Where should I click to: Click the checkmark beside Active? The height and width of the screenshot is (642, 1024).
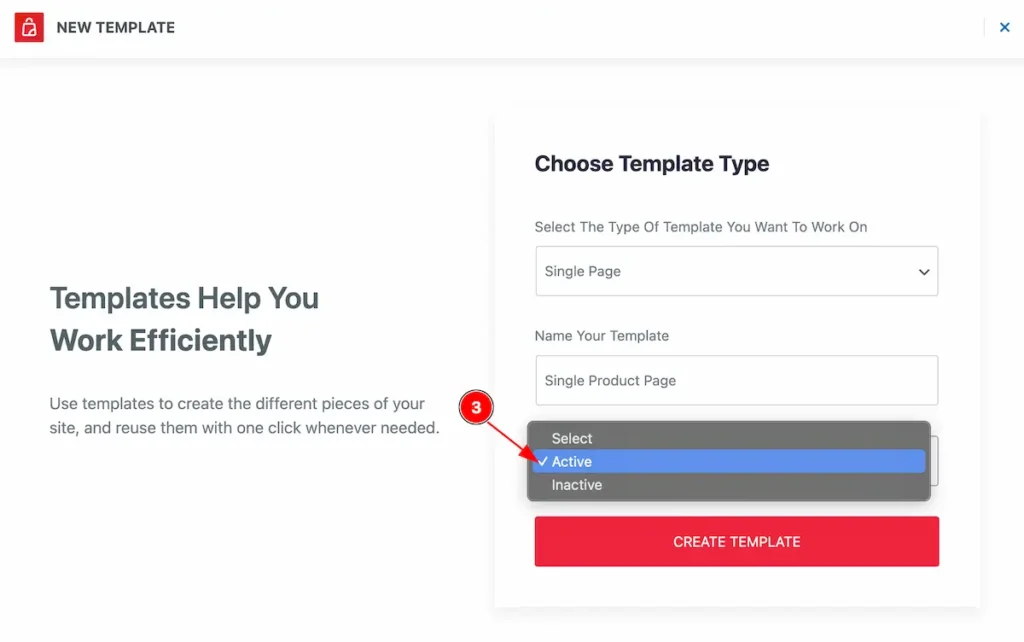[542, 461]
